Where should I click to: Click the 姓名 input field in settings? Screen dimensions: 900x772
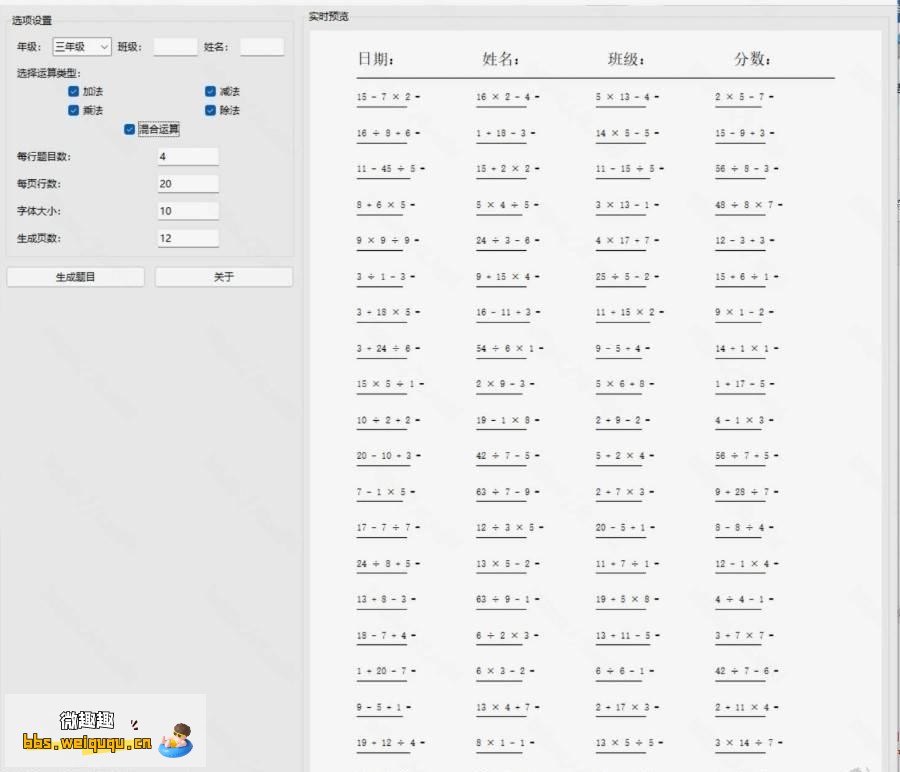click(262, 47)
